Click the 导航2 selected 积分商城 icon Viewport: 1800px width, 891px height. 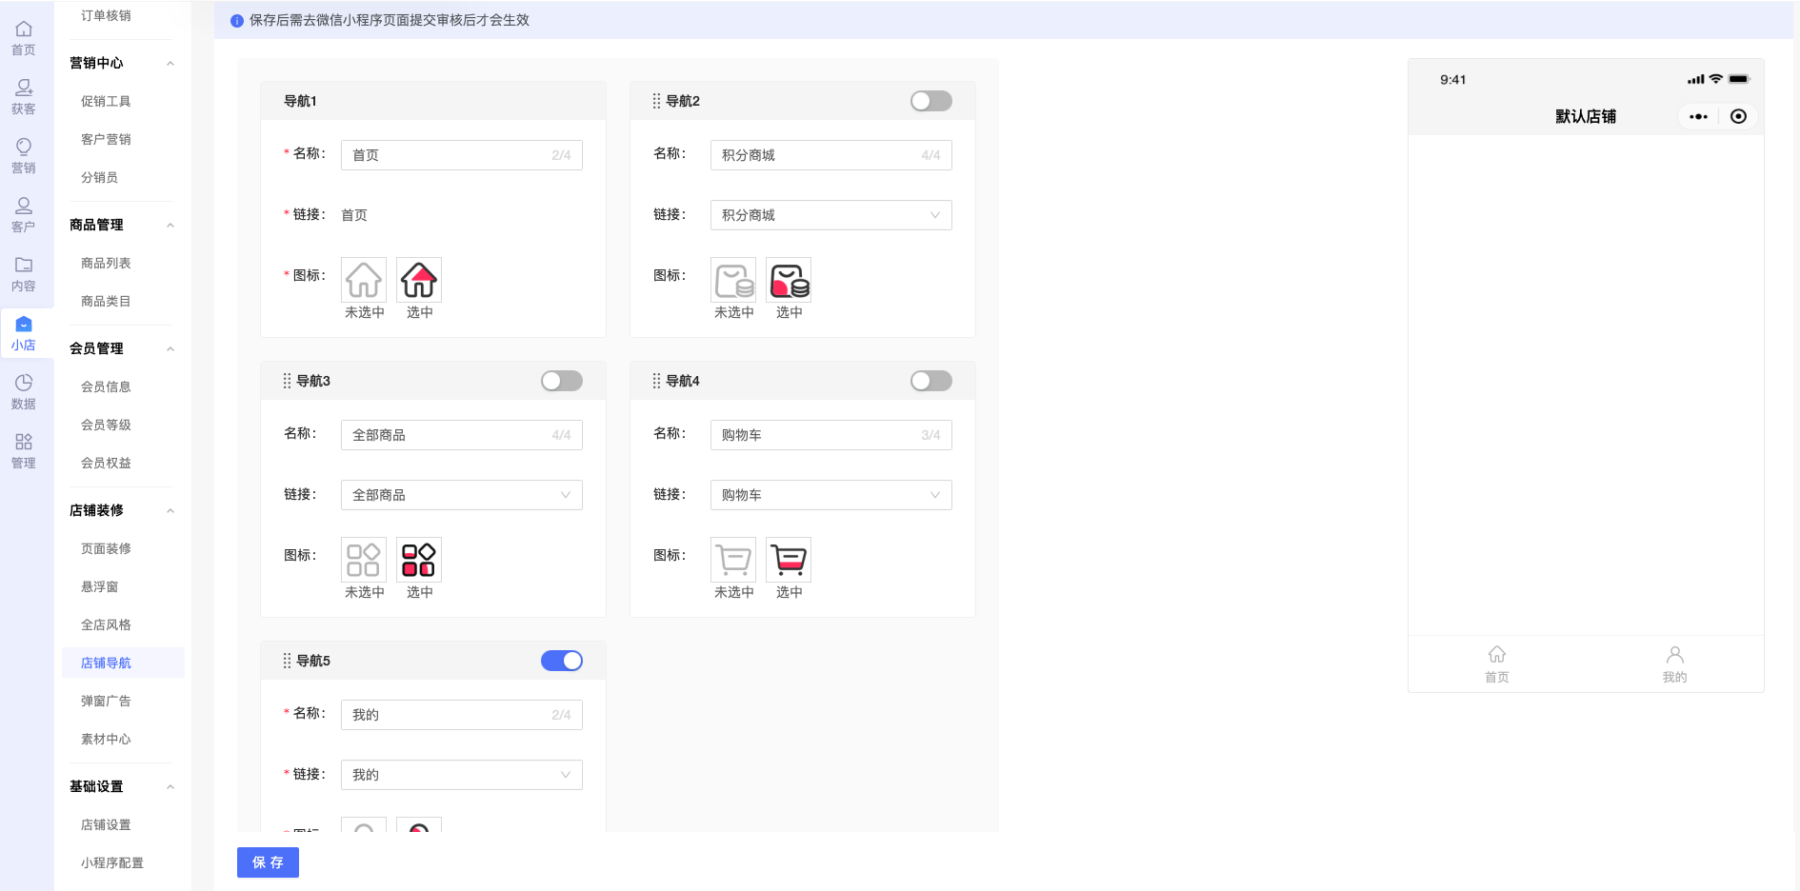pos(789,280)
